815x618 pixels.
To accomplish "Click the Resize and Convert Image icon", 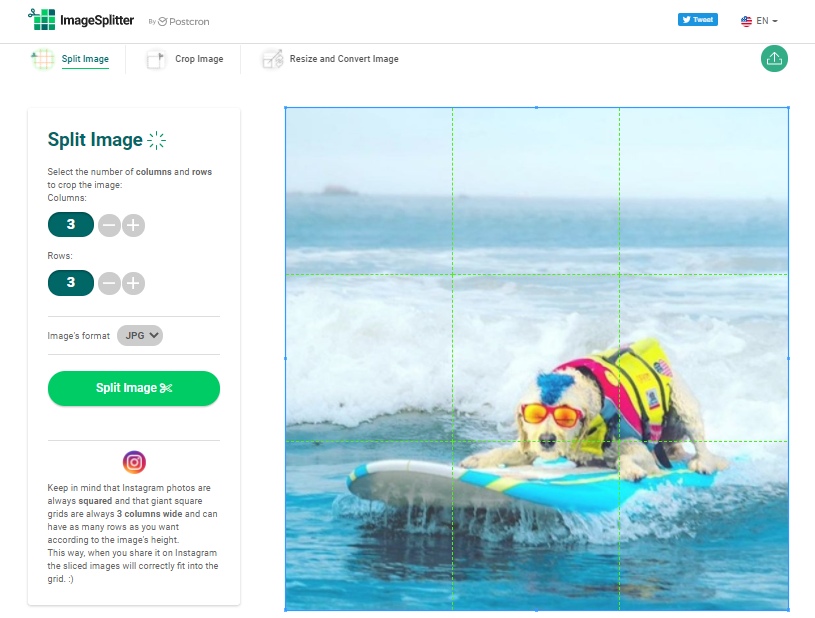I will coord(272,59).
